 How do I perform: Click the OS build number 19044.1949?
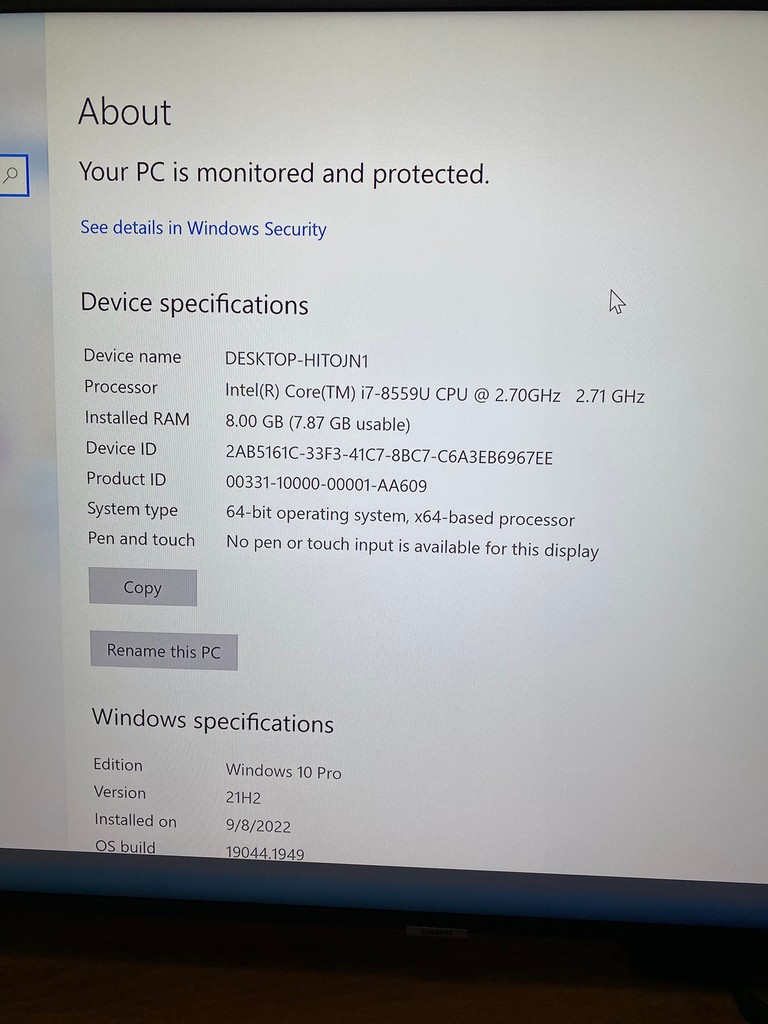pyautogui.click(x=265, y=853)
